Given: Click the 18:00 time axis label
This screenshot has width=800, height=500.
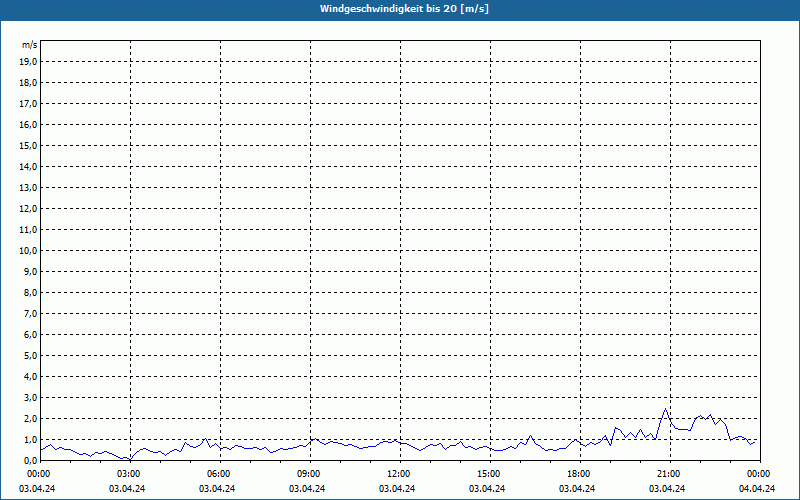Looking at the screenshot, I should pos(579,474).
